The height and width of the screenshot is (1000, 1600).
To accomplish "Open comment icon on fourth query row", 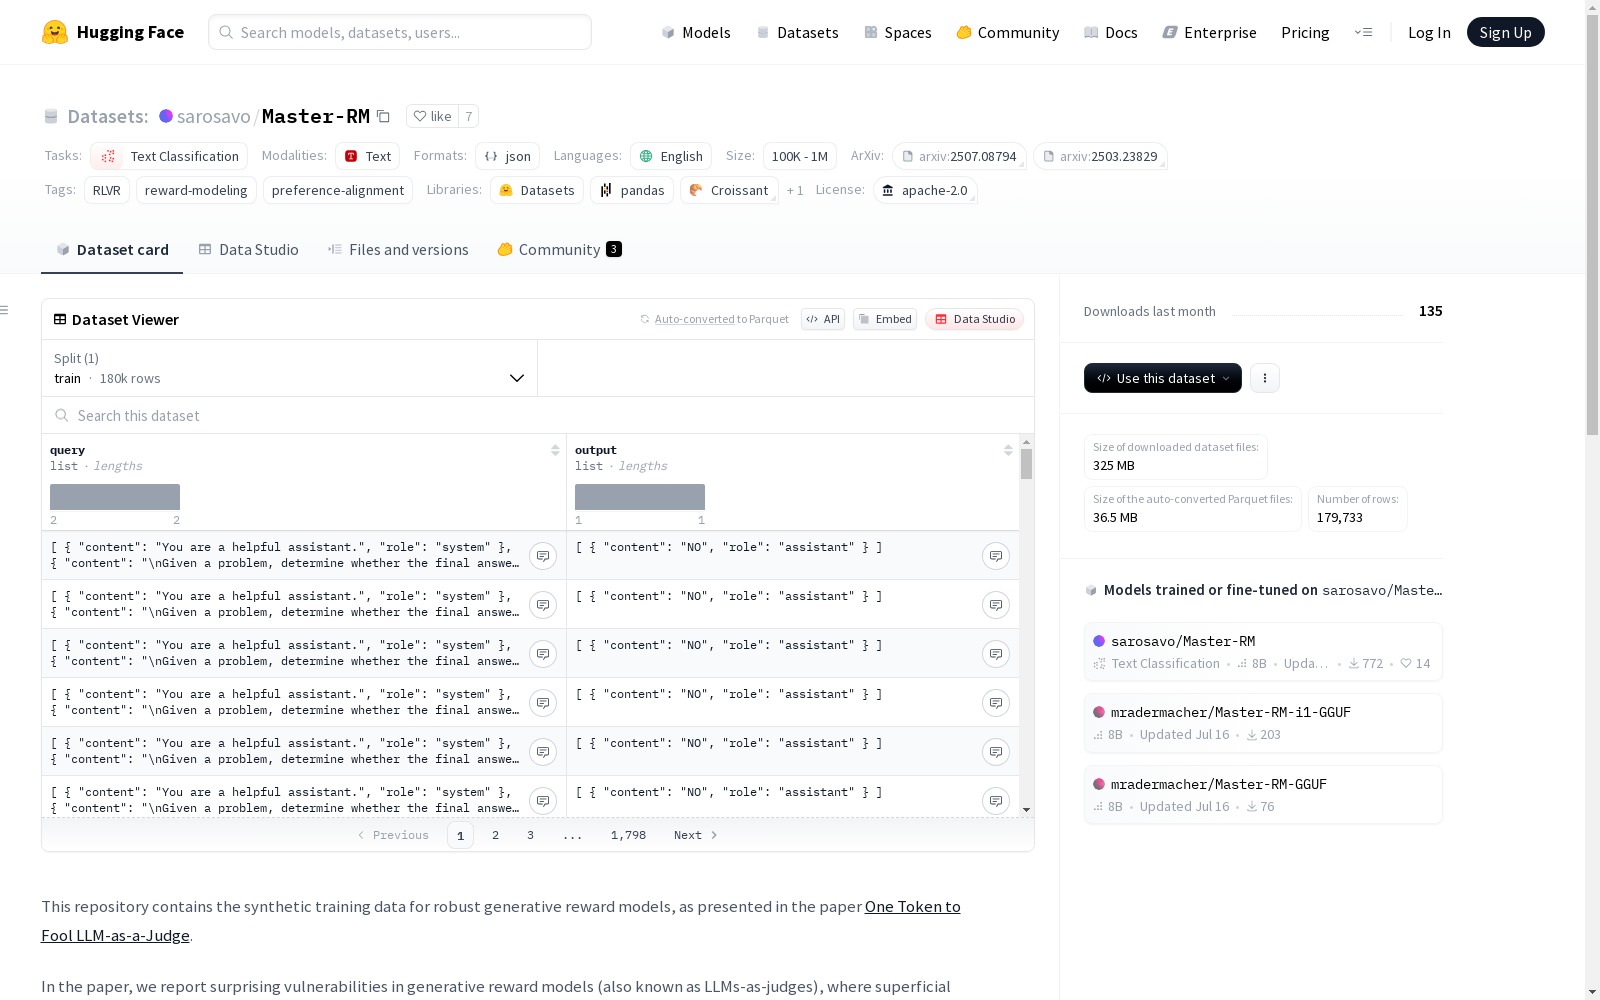I will (543, 703).
